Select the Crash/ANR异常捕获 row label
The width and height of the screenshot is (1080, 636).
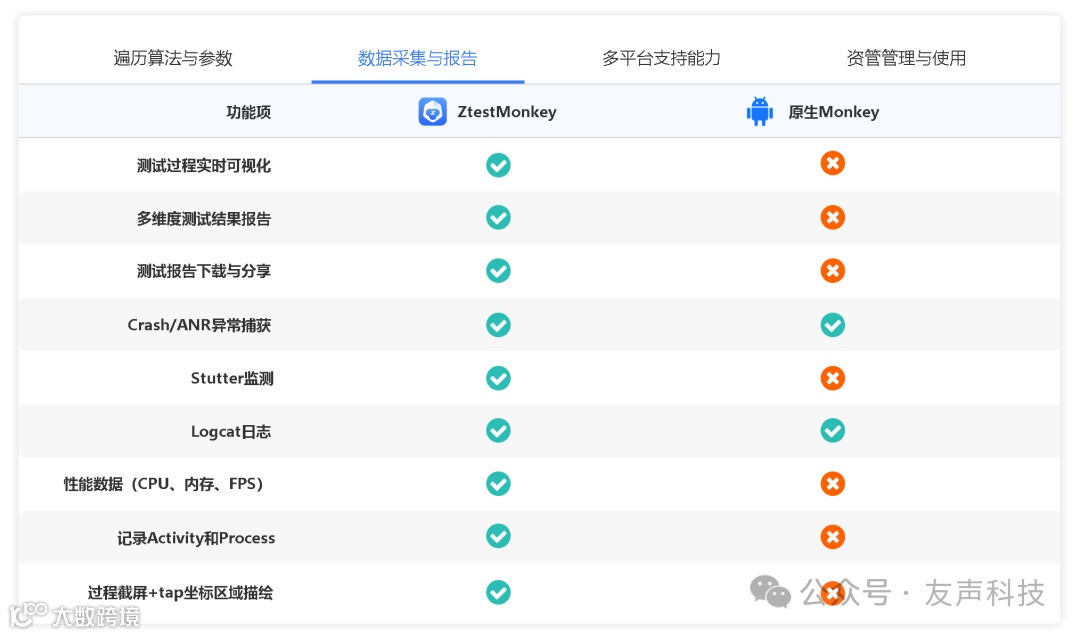click(199, 325)
